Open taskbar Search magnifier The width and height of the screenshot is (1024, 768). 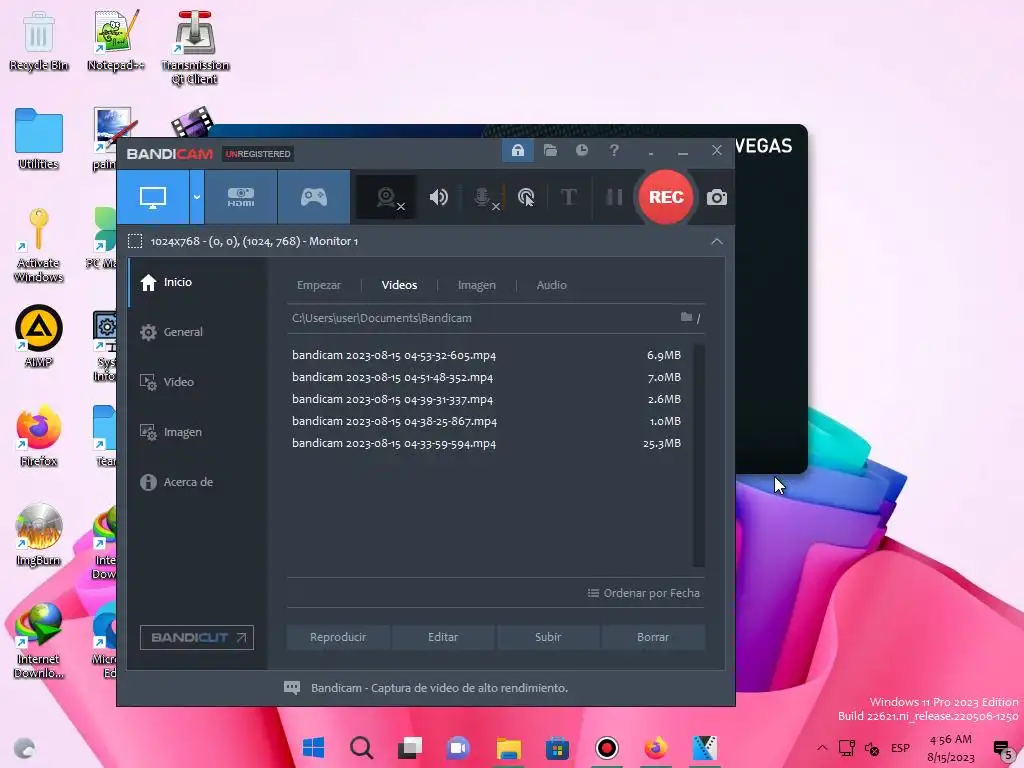tap(361, 748)
